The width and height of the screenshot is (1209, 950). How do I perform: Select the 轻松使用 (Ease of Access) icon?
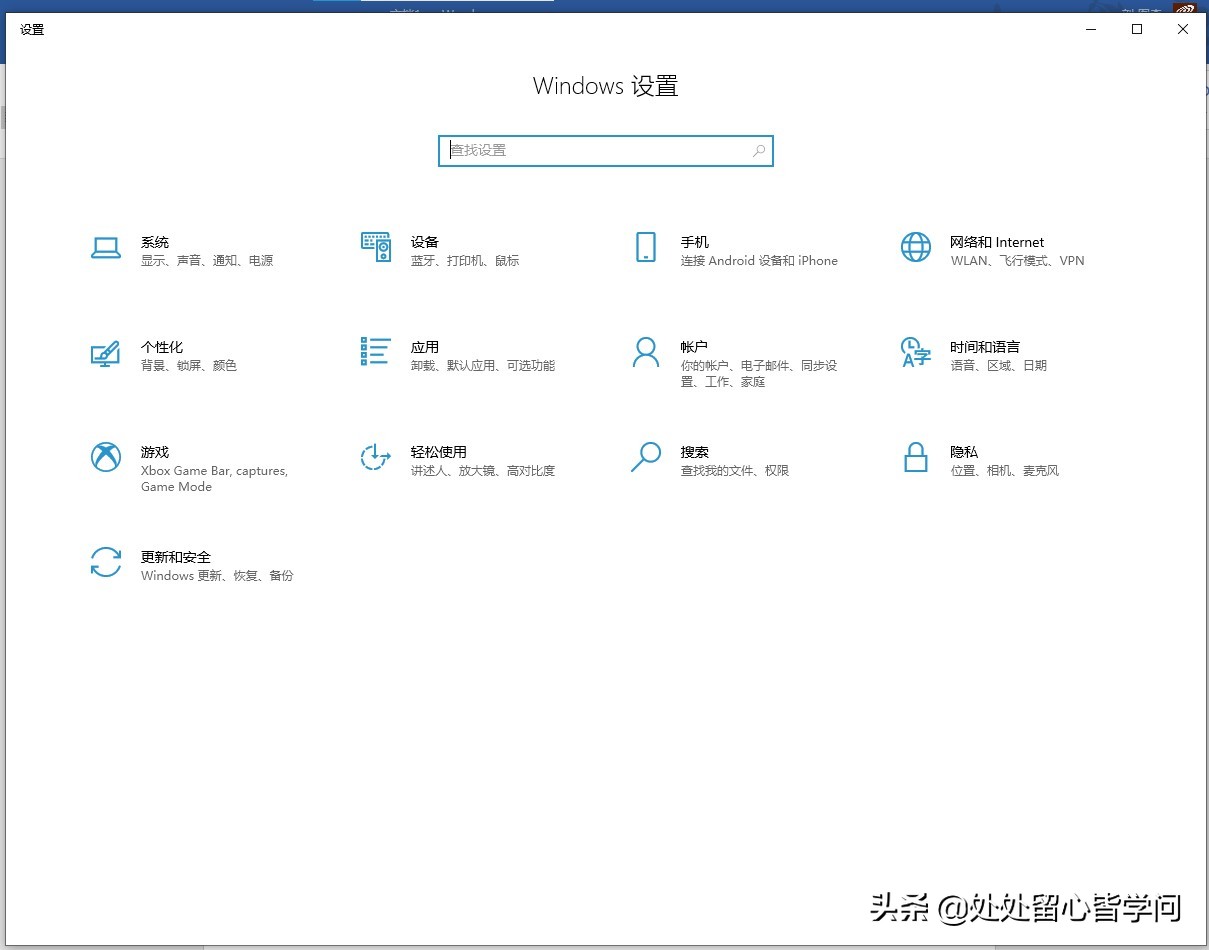[x=375, y=458]
